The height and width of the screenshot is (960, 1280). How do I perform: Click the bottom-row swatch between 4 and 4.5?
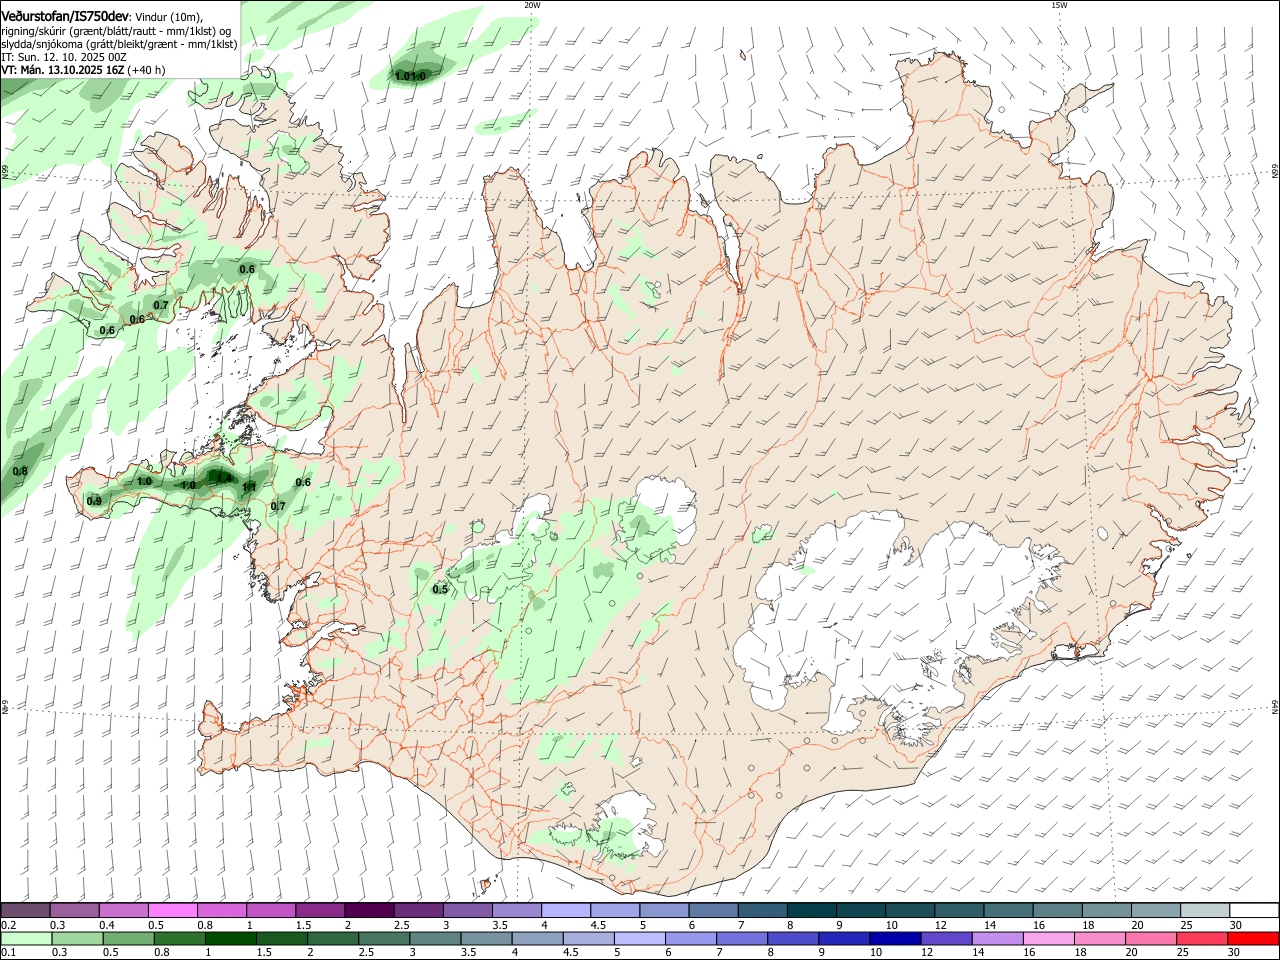click(540, 938)
